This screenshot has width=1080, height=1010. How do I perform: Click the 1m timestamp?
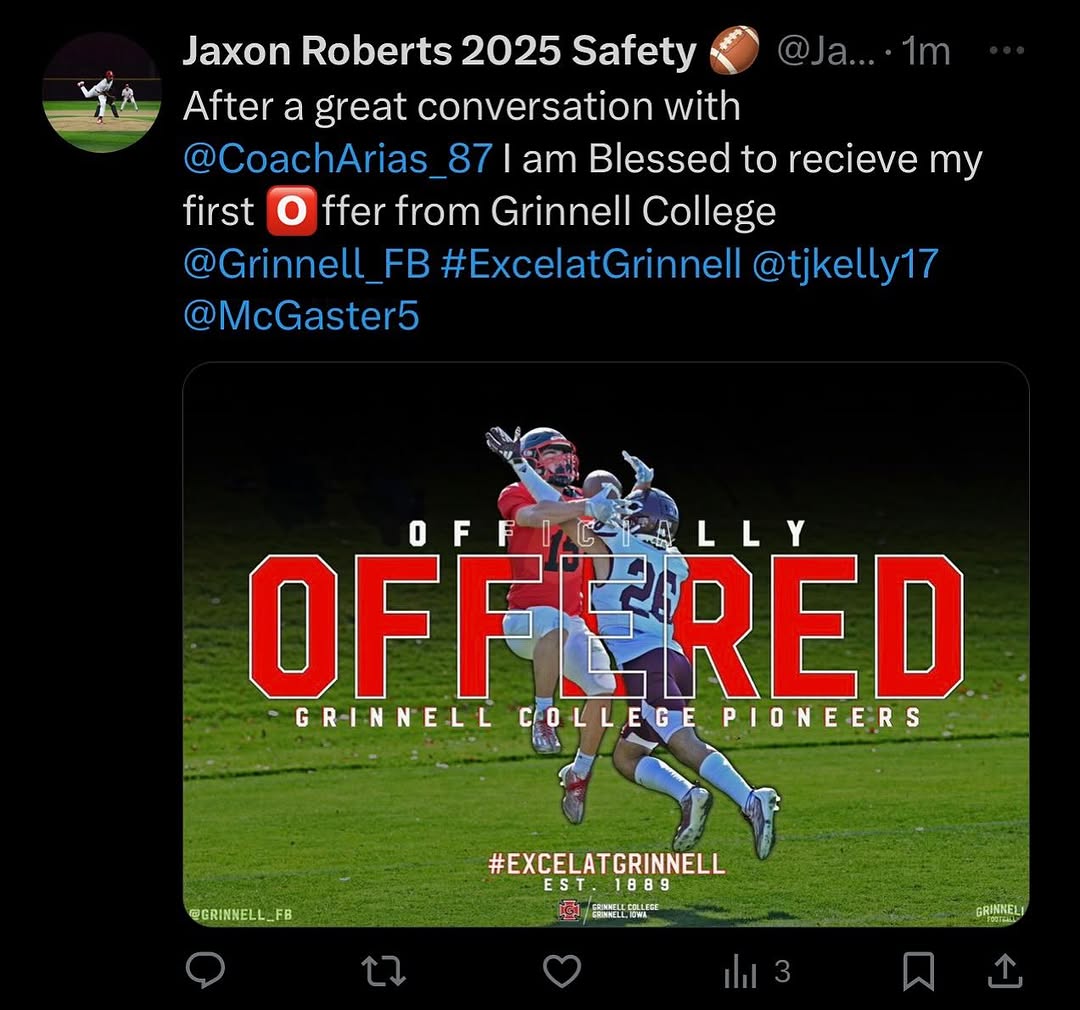coord(925,51)
